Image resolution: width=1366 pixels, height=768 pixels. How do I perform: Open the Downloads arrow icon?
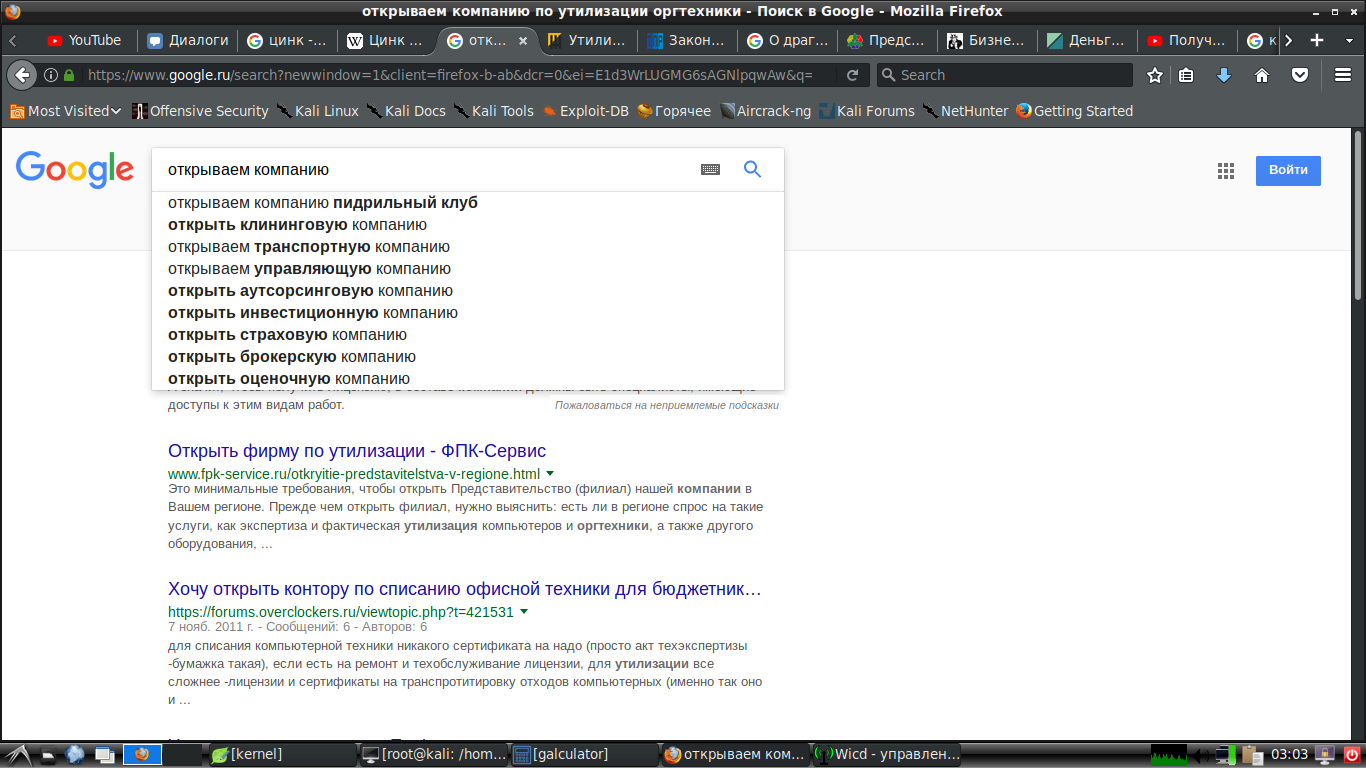click(1224, 75)
